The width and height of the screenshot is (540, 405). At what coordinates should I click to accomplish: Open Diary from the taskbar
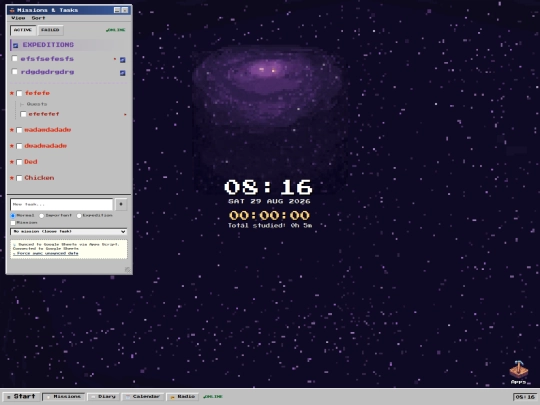pyautogui.click(x=103, y=397)
